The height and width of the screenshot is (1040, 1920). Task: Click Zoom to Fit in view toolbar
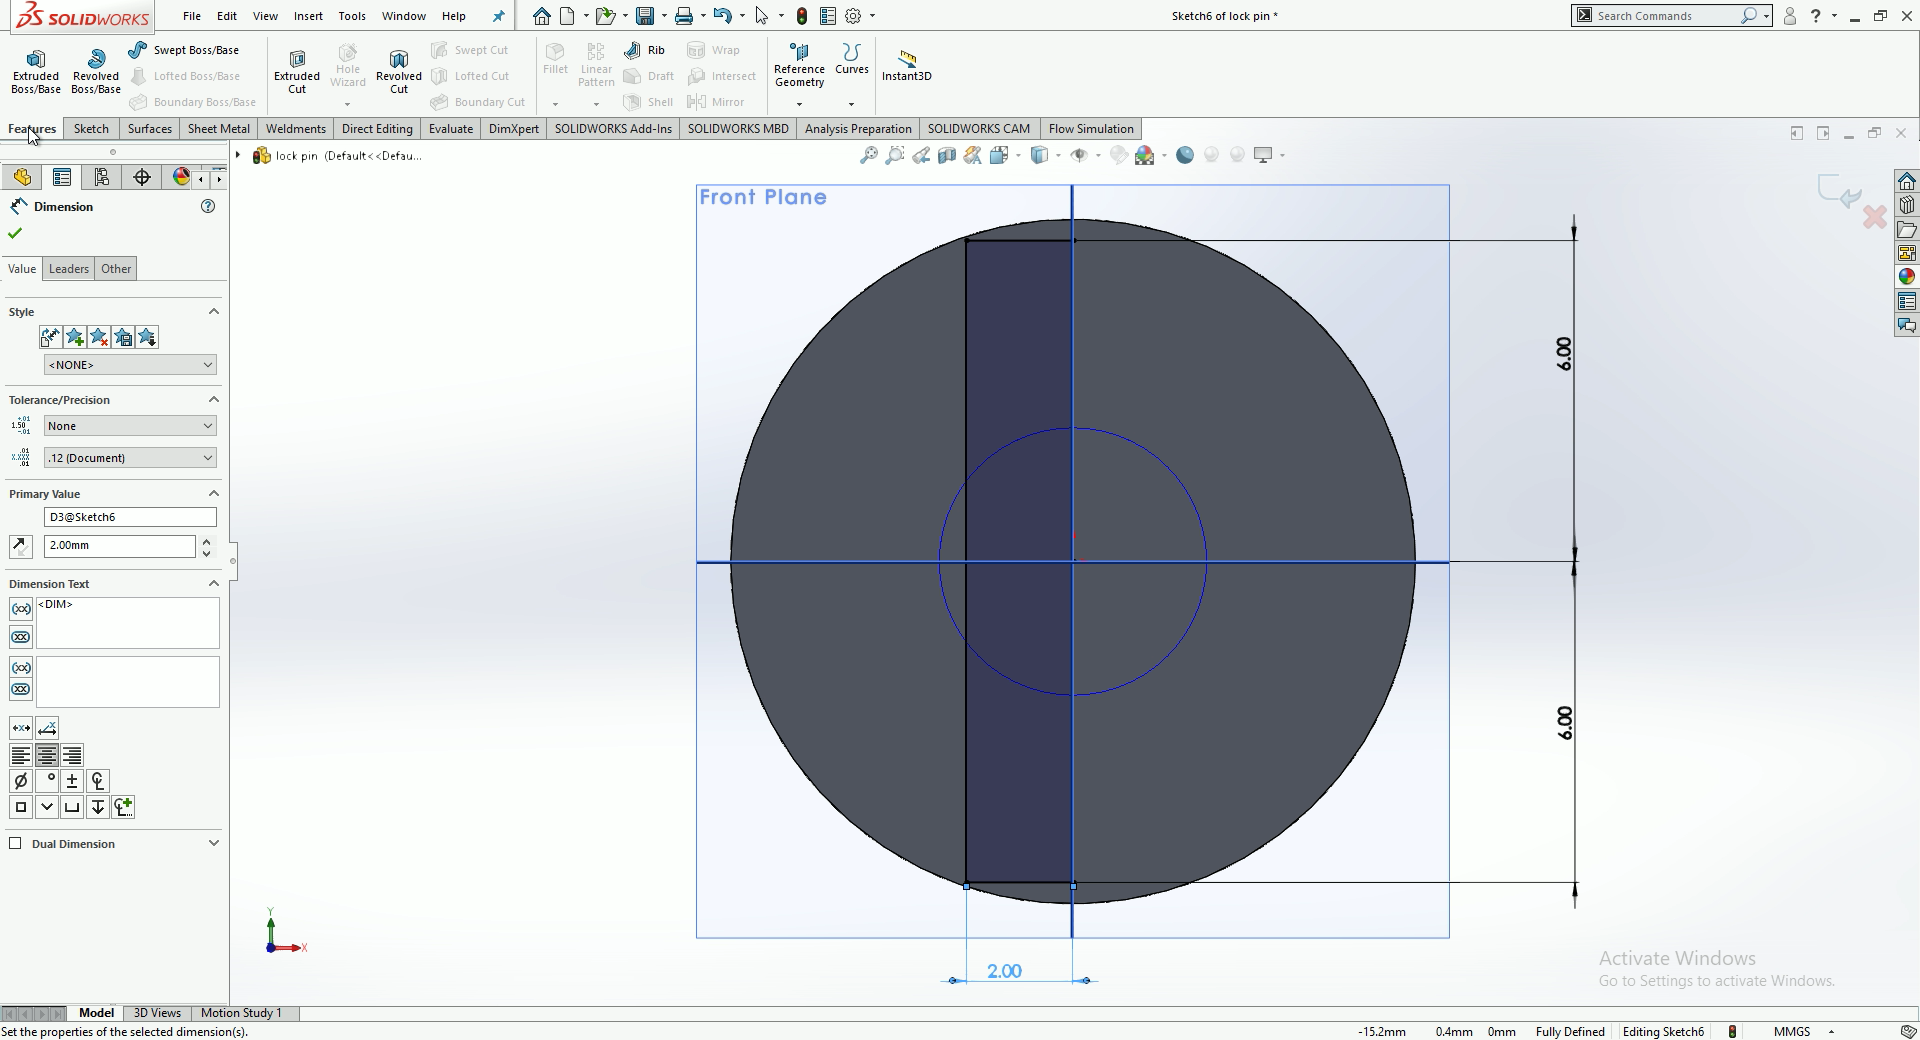click(869, 155)
